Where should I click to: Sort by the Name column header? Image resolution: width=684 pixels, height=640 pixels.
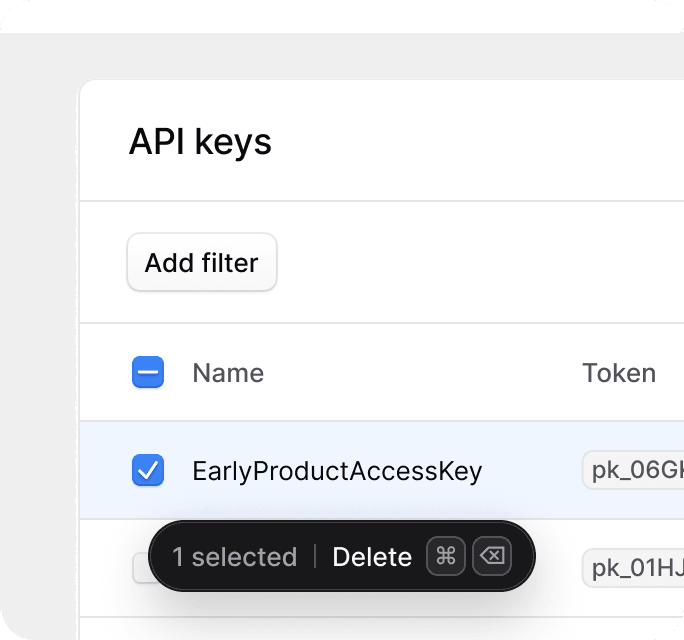point(228,373)
